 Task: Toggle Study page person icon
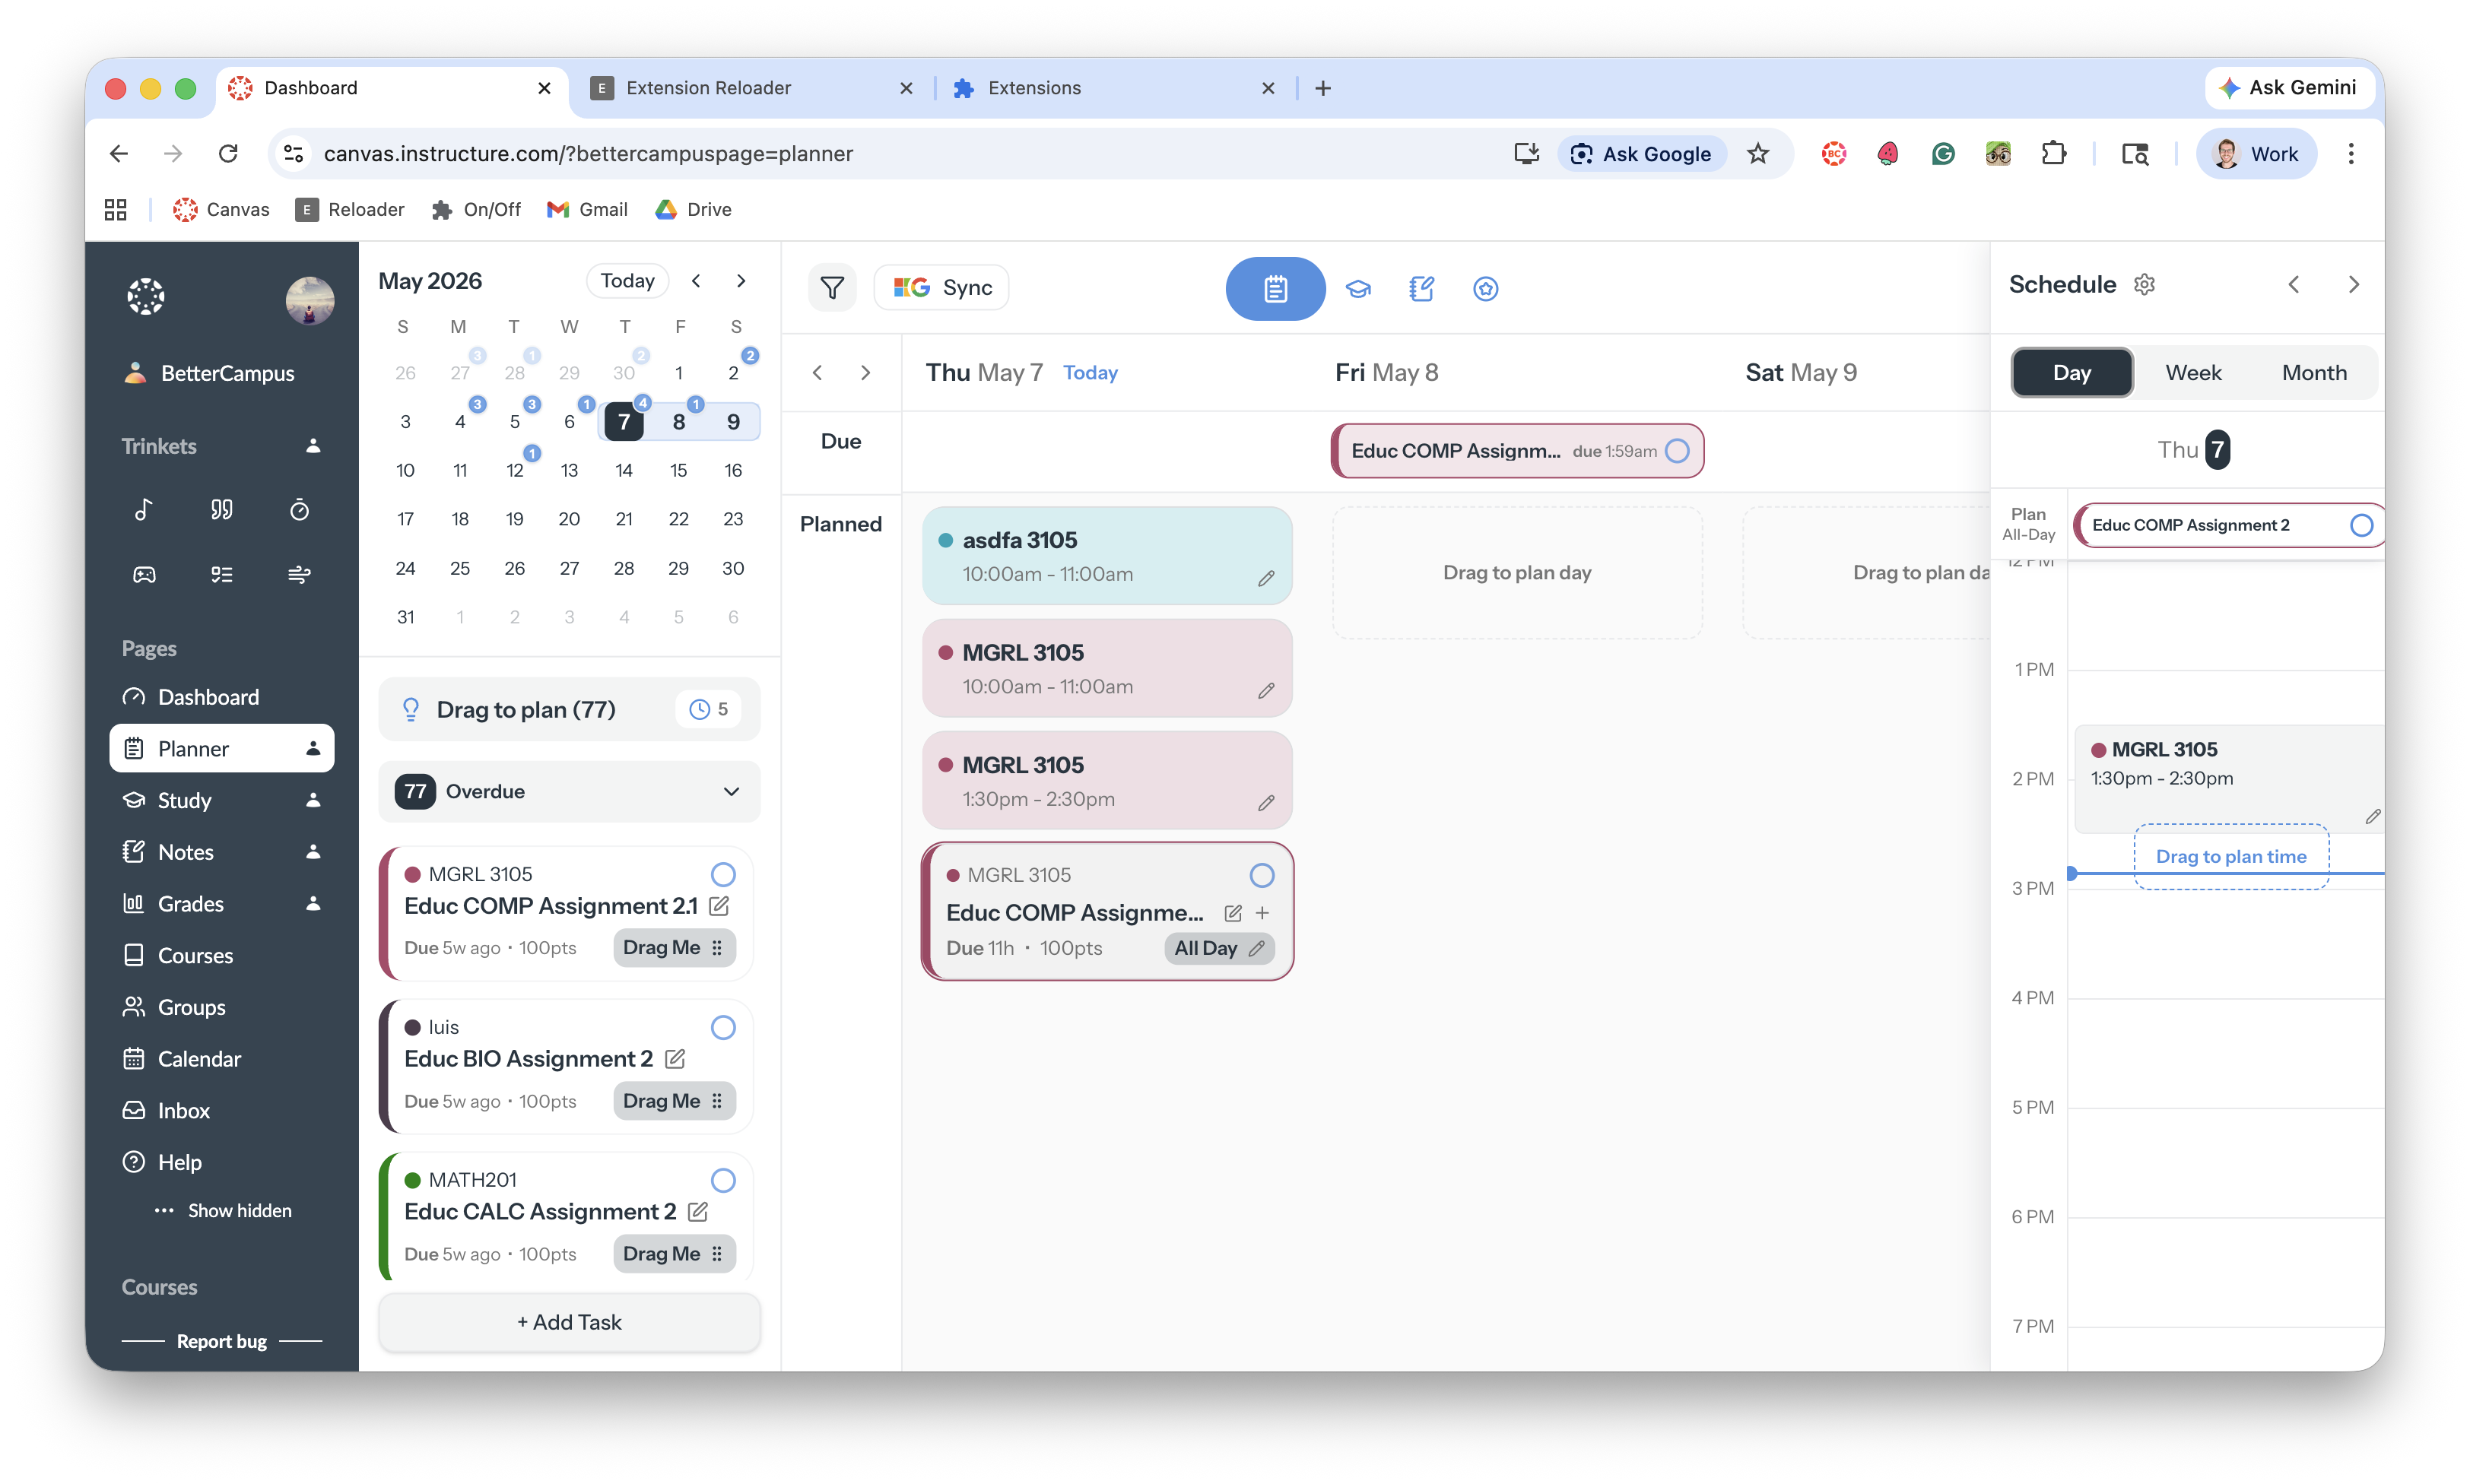click(x=313, y=800)
